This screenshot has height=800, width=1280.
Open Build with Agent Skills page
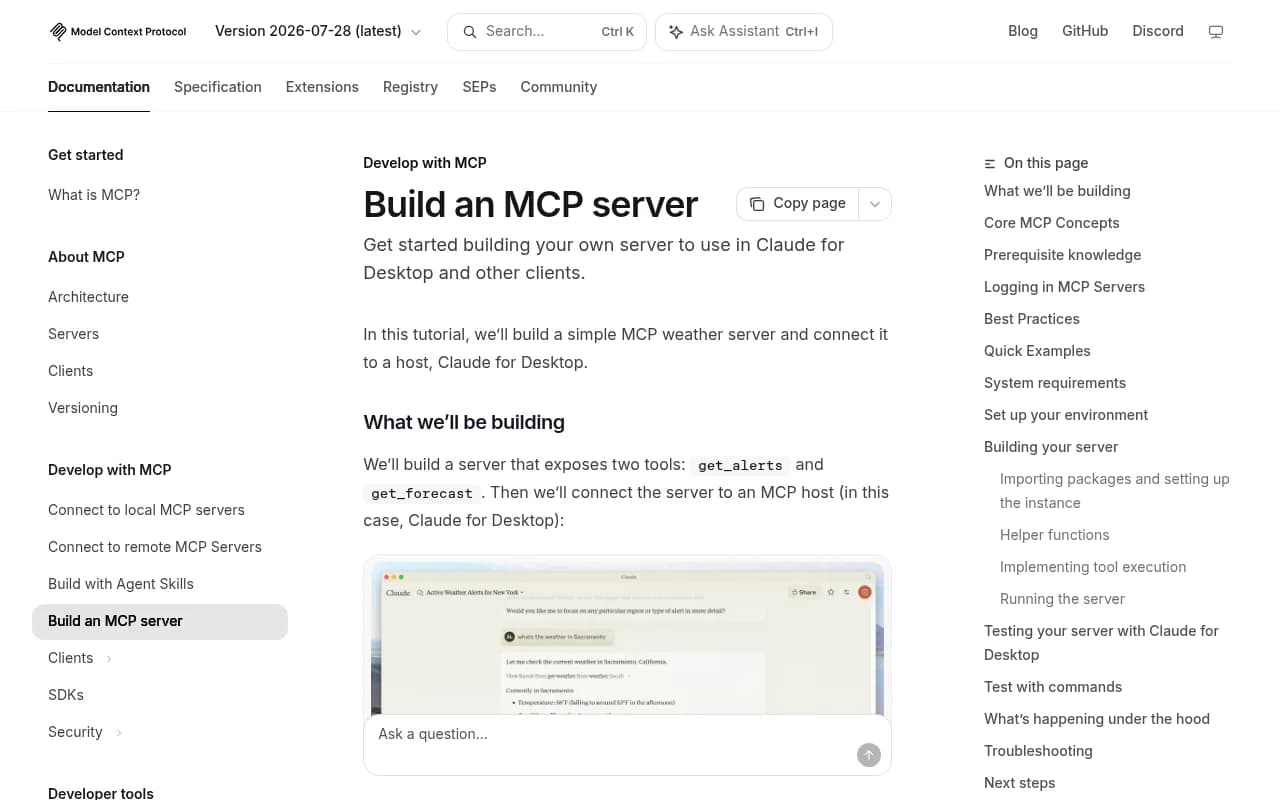[160, 584]
